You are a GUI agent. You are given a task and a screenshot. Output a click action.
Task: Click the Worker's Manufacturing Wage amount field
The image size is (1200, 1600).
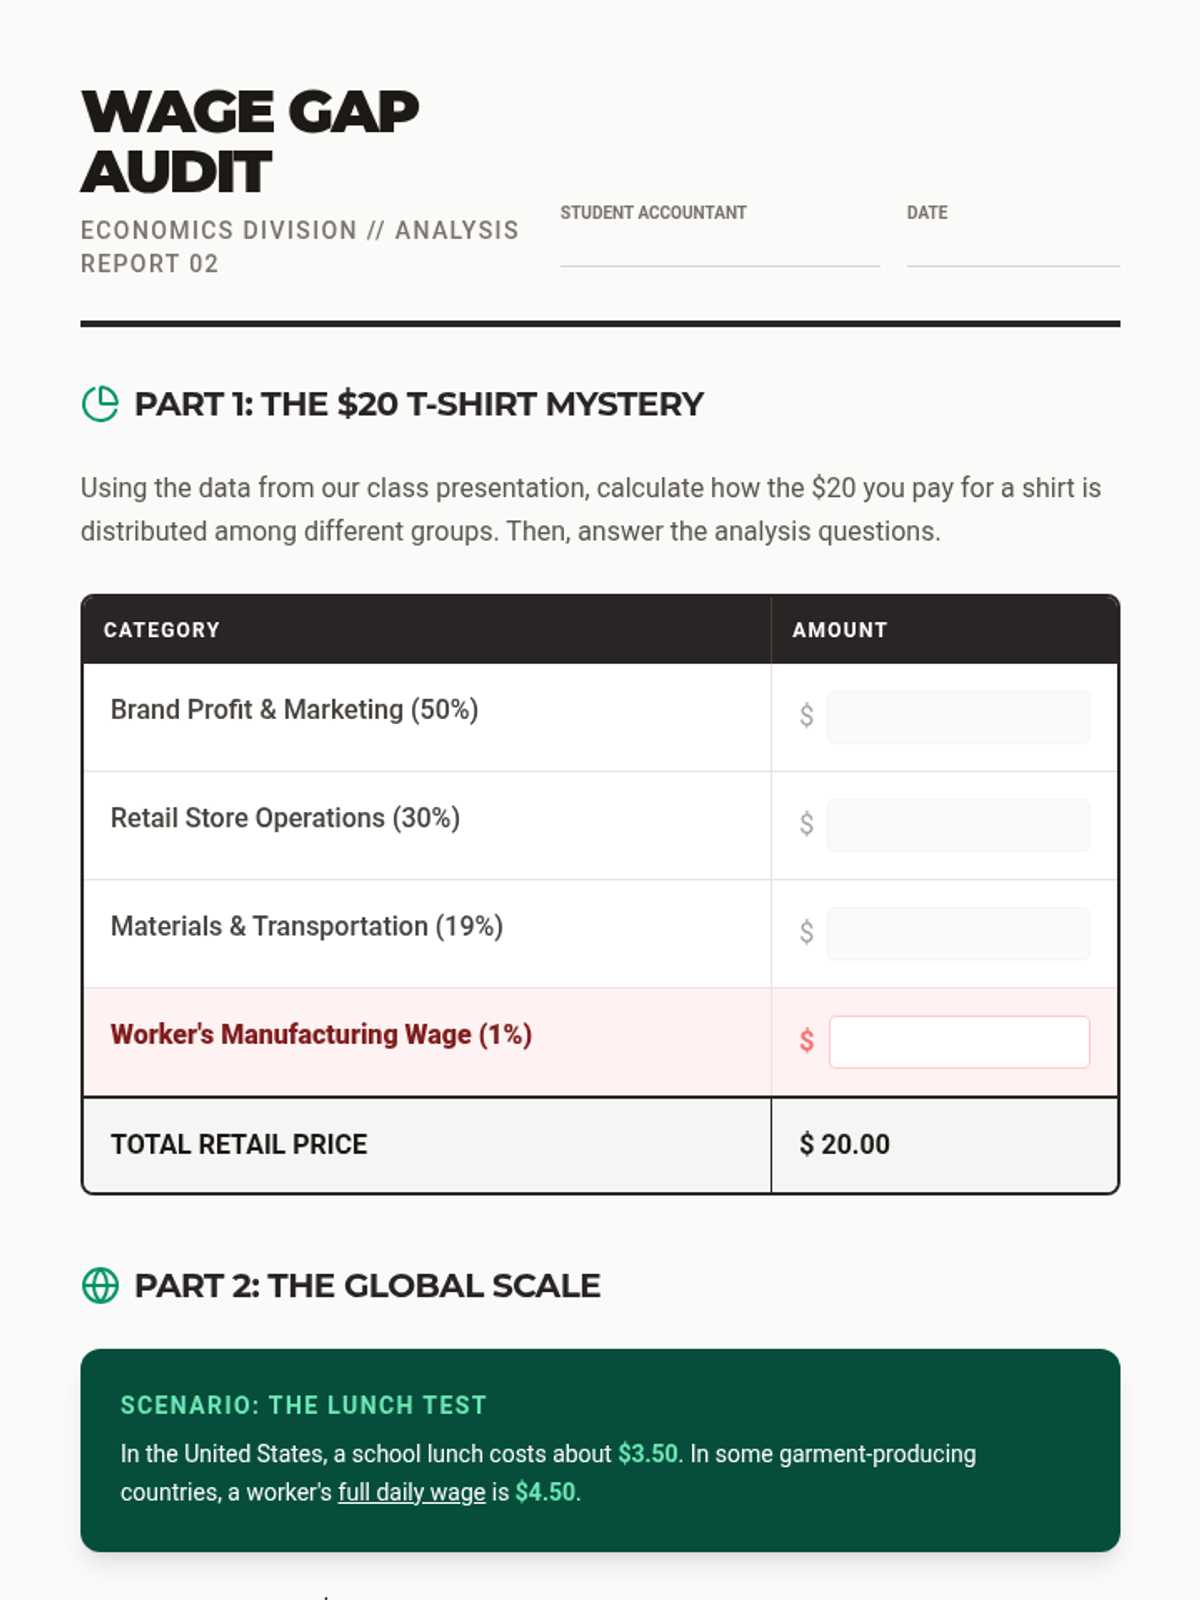pyautogui.click(x=959, y=1042)
